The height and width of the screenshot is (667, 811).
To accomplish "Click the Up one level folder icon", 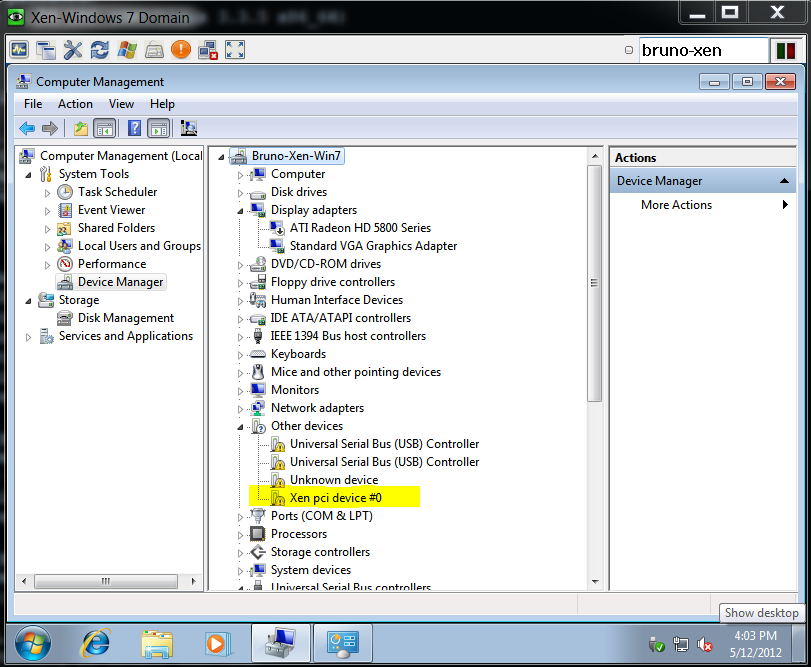I will [x=81, y=128].
